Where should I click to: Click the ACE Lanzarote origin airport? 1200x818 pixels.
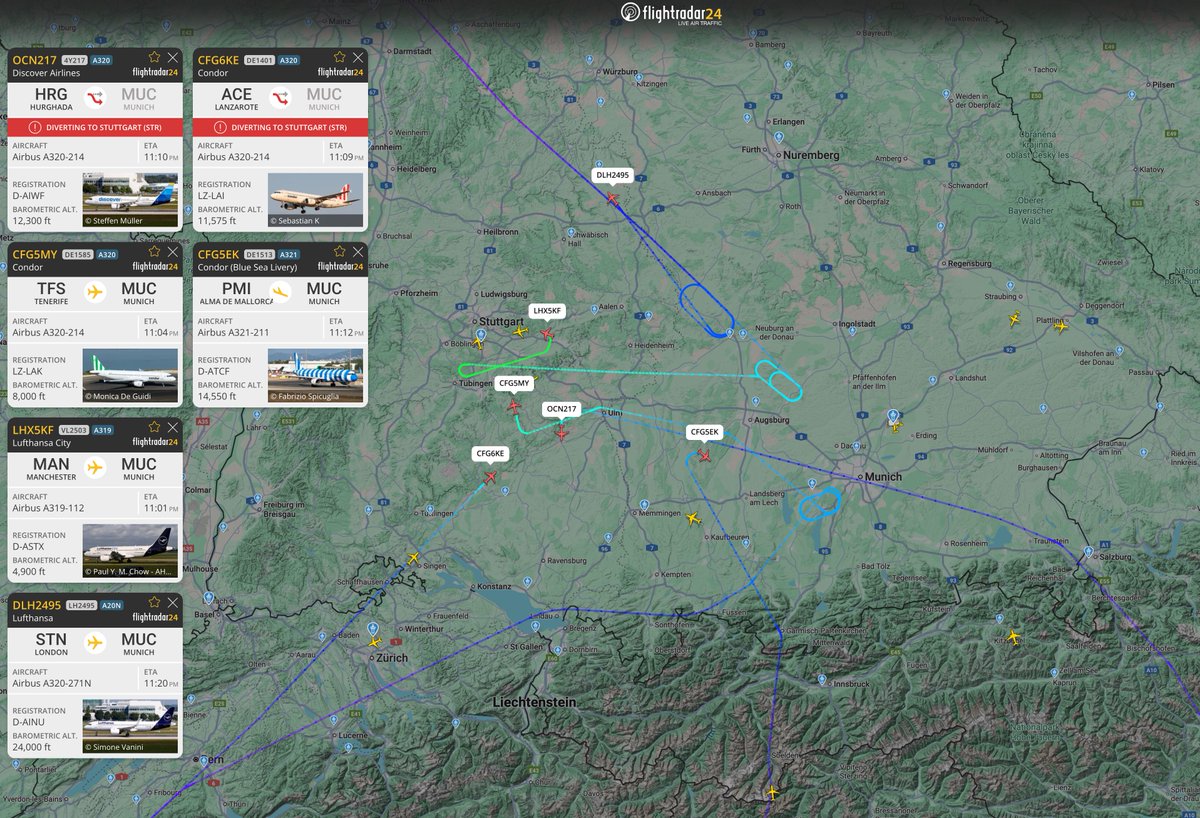pos(237,98)
